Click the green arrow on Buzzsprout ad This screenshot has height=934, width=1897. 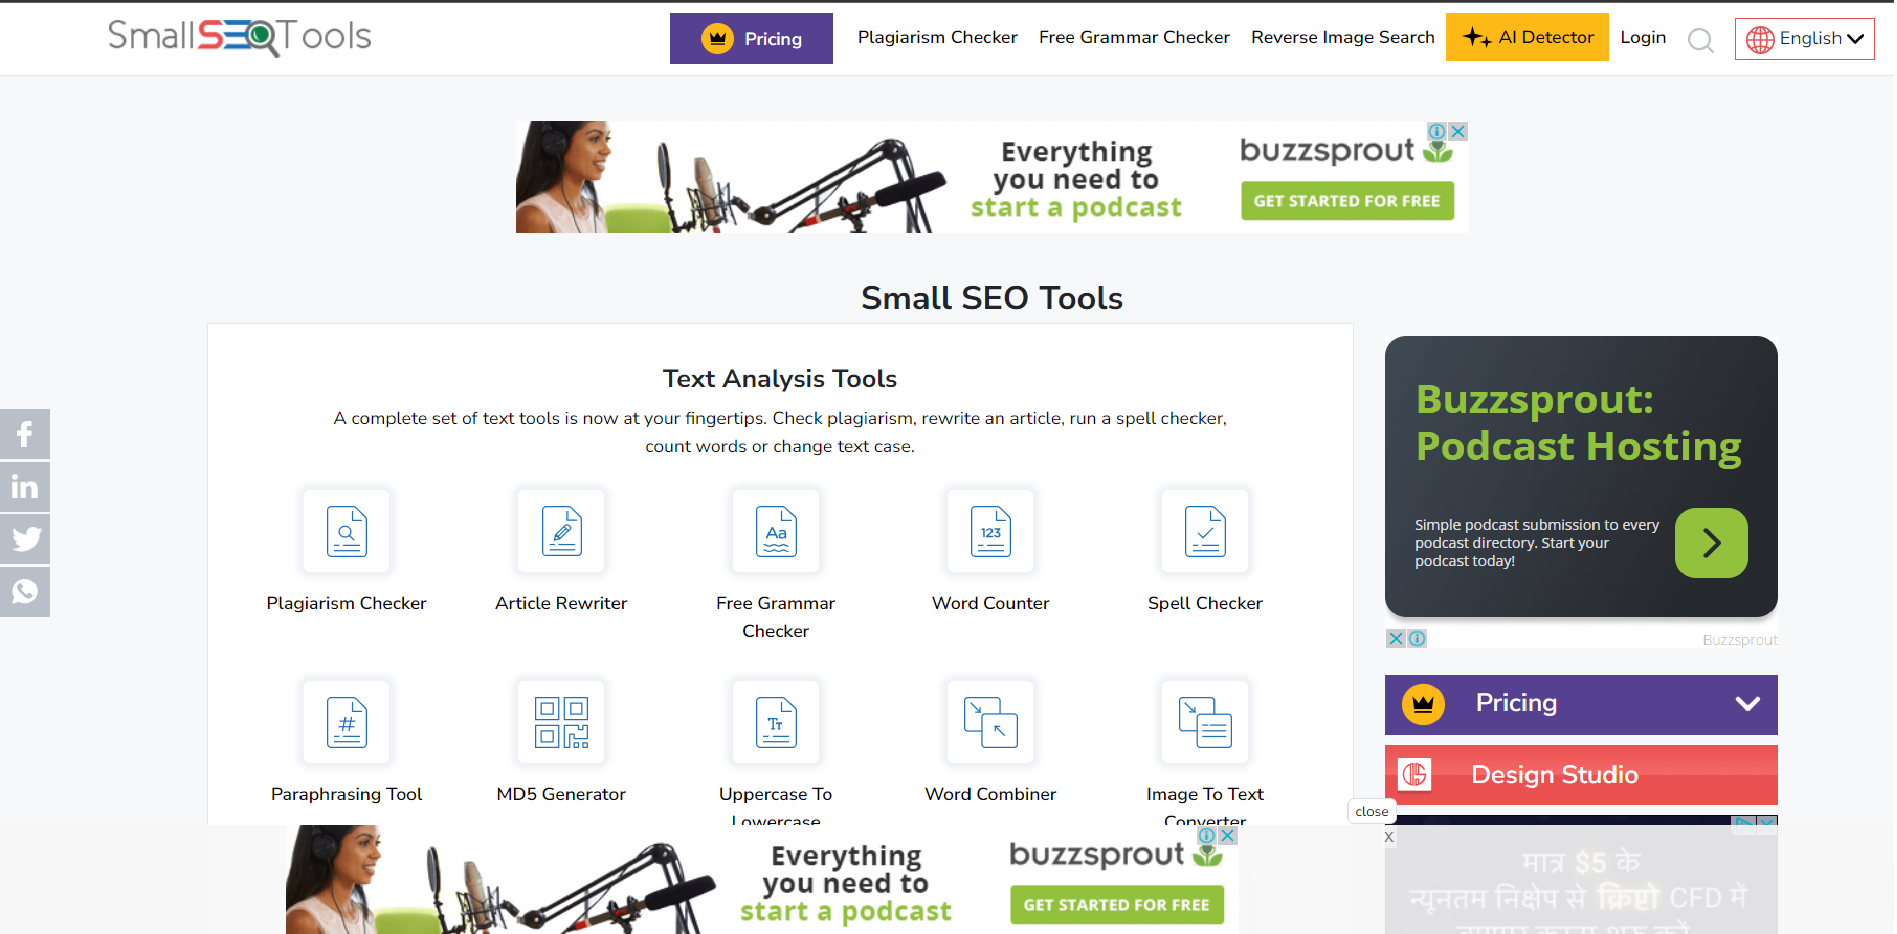pos(1711,543)
